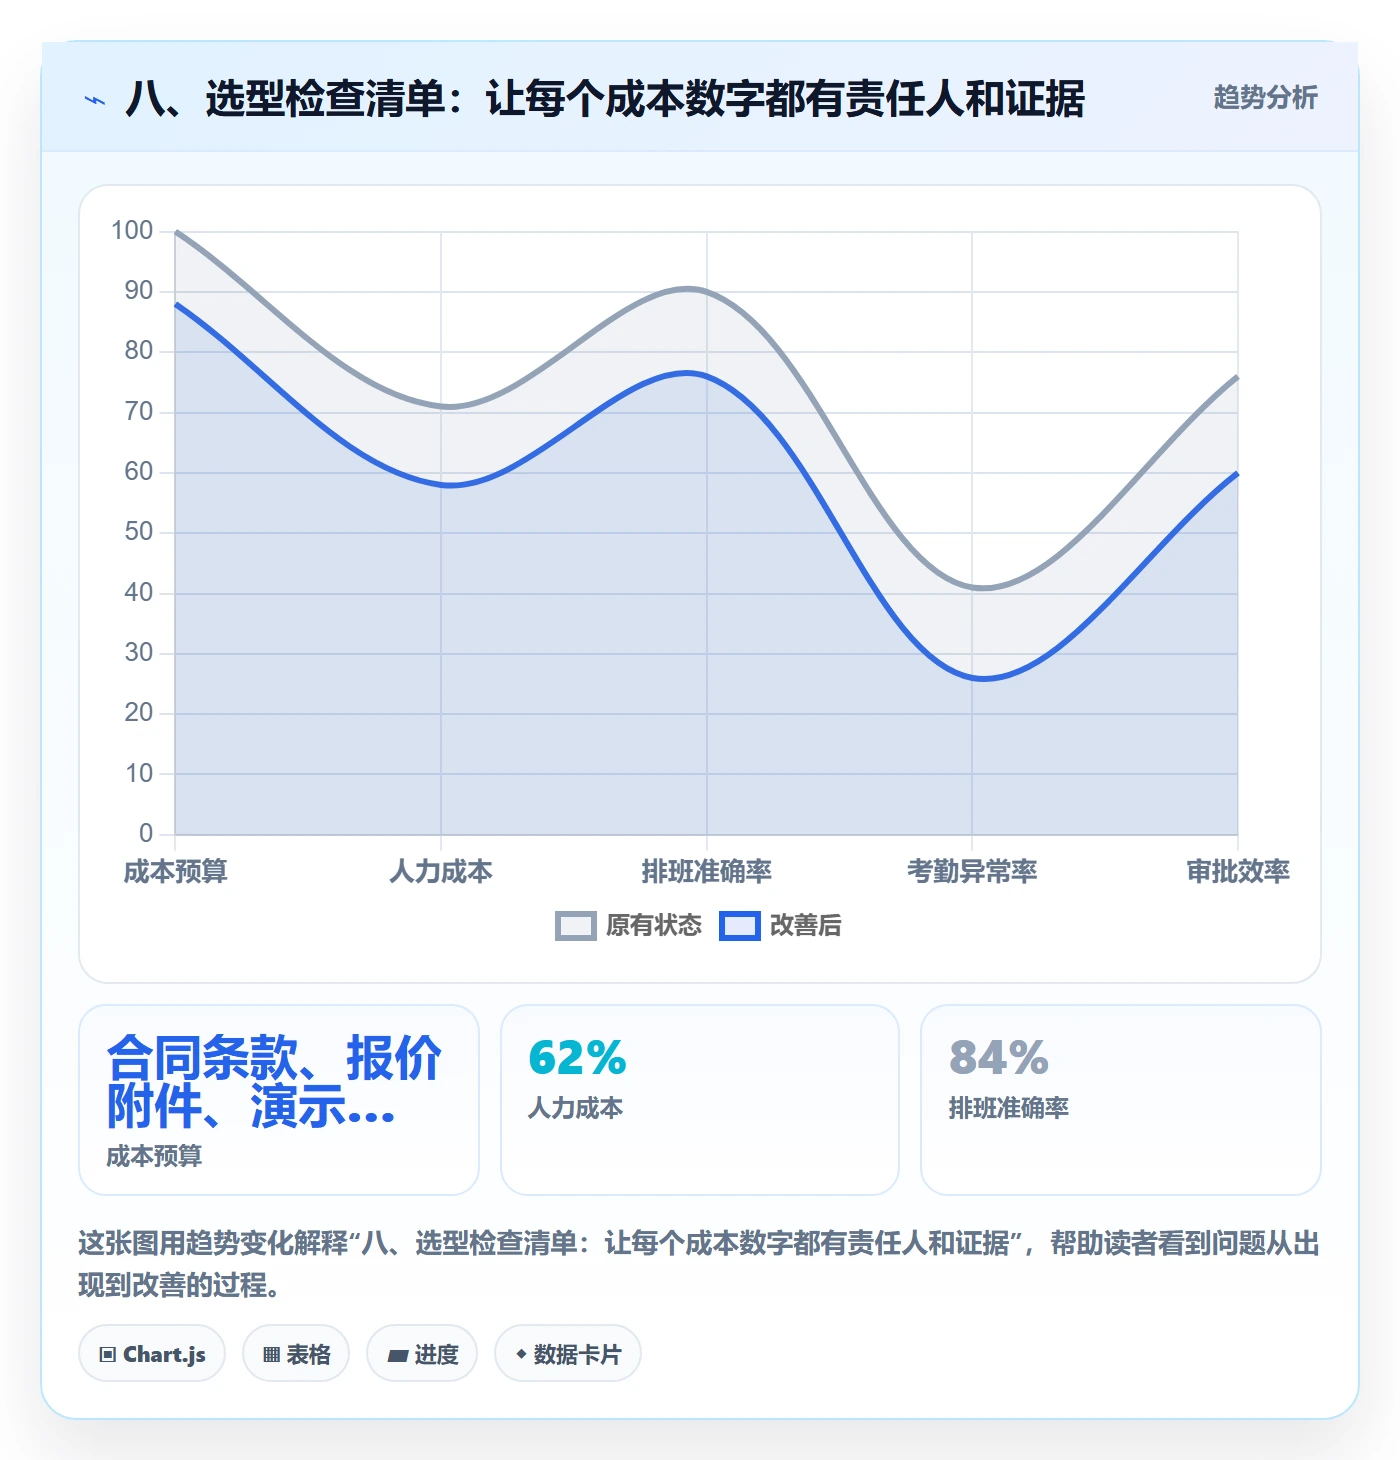
Task: Select the Chart.js tag chip
Action: coord(152,1354)
